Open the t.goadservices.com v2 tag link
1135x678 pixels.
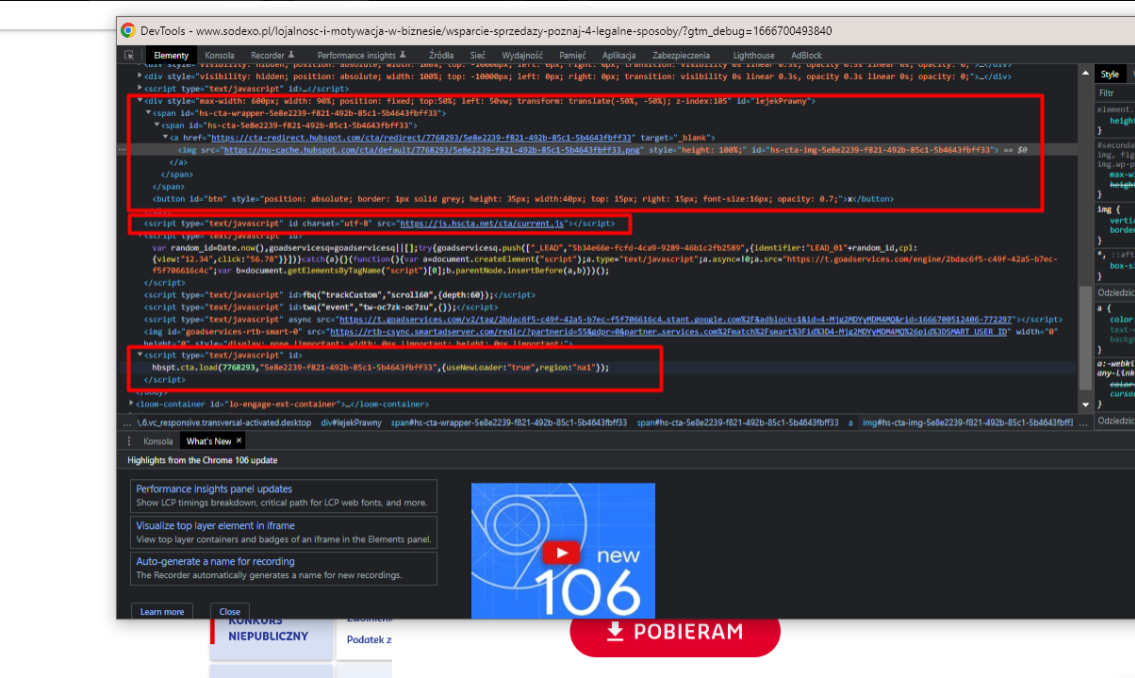point(675,319)
